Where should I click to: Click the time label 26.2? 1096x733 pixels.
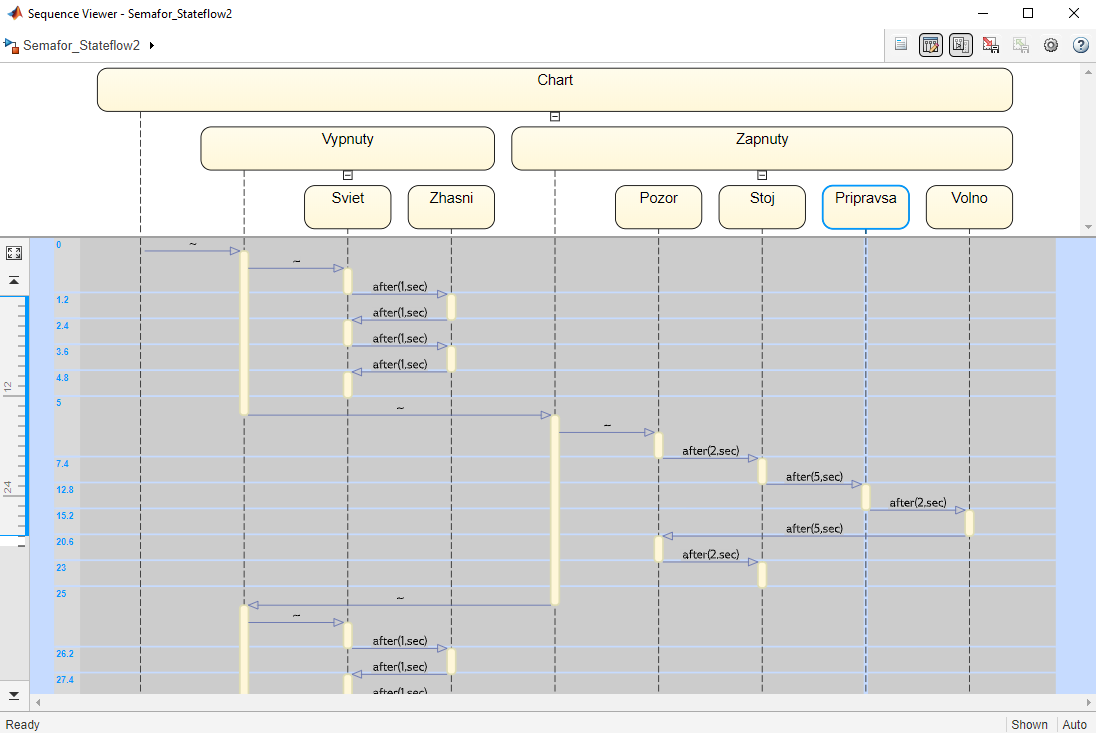tap(65, 653)
